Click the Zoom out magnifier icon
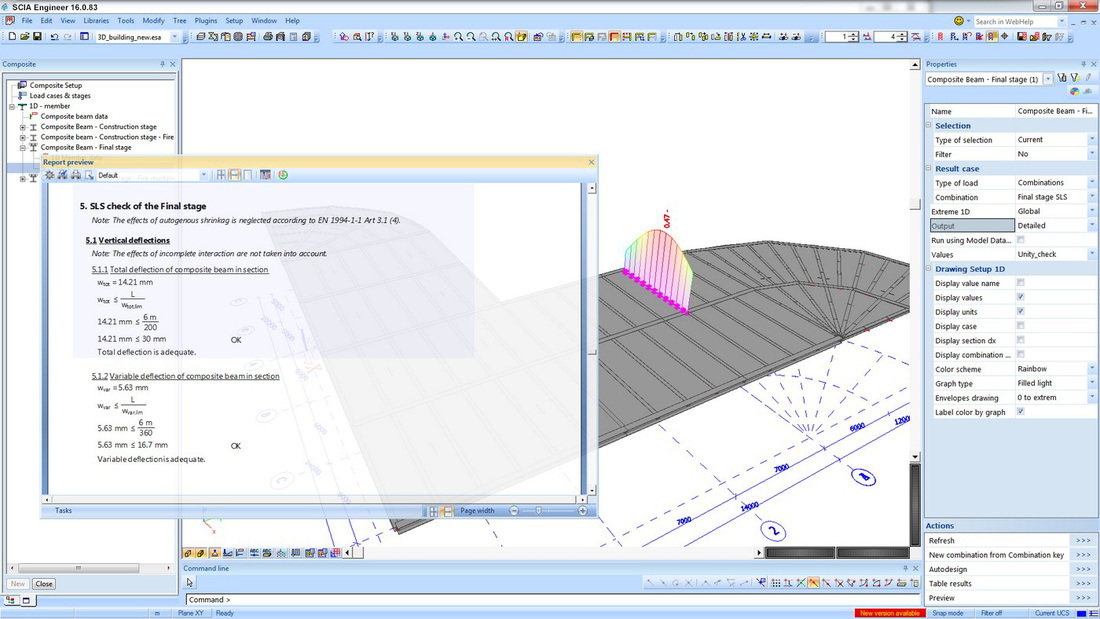The width and height of the screenshot is (1100, 619). (471, 36)
